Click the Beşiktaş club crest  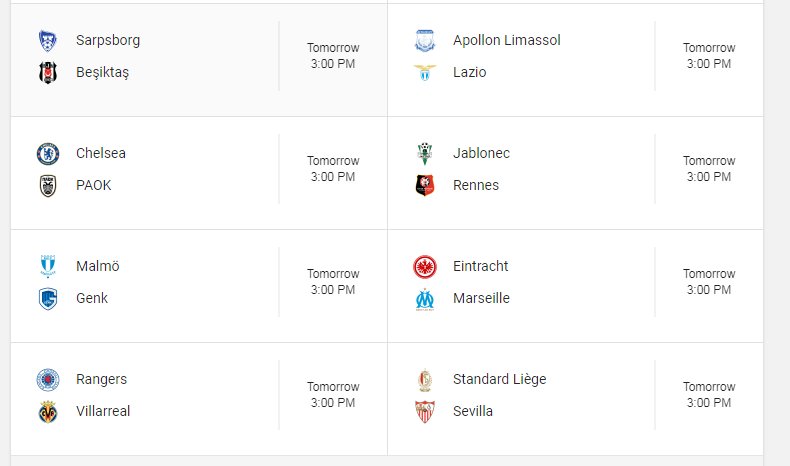click(48, 73)
